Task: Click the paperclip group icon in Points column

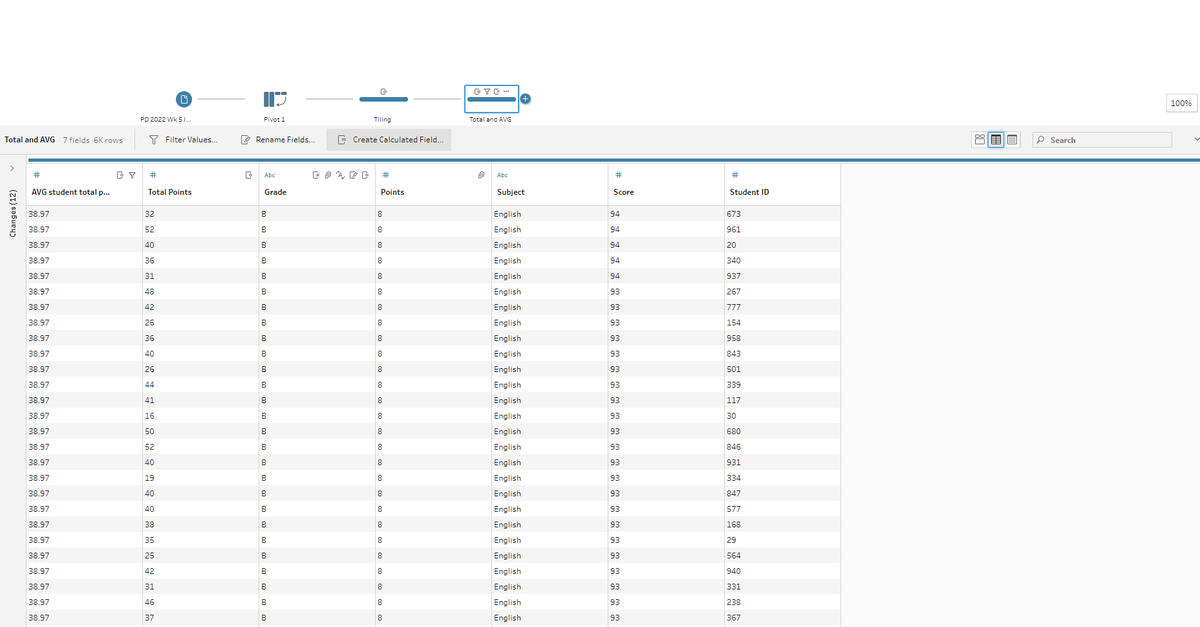Action: point(481,175)
